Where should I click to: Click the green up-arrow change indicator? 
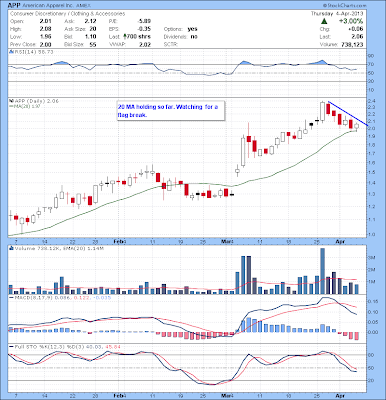324,21
